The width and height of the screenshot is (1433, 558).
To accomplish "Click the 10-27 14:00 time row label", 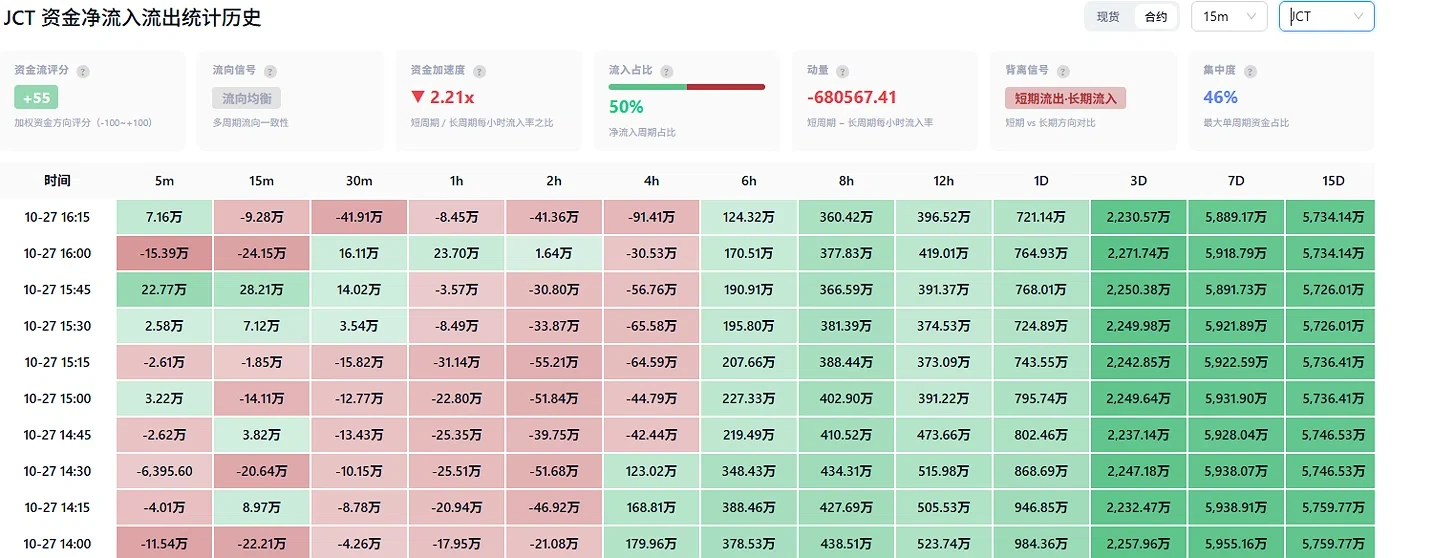I will 57,544.
